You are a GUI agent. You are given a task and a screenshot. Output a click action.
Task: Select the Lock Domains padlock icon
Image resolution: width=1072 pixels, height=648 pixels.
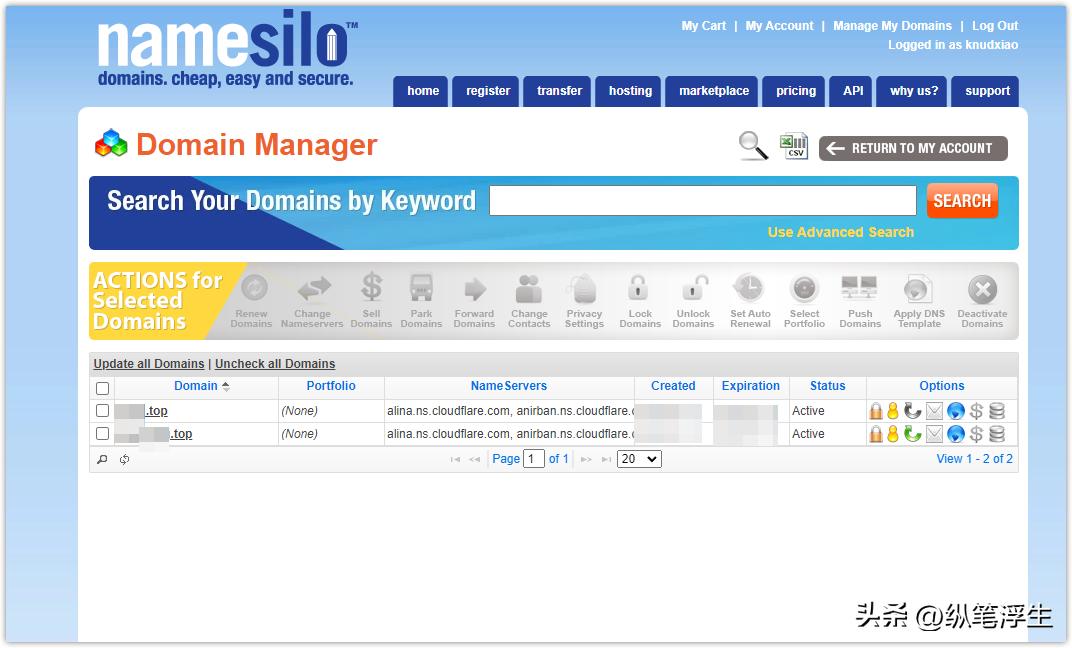(639, 288)
